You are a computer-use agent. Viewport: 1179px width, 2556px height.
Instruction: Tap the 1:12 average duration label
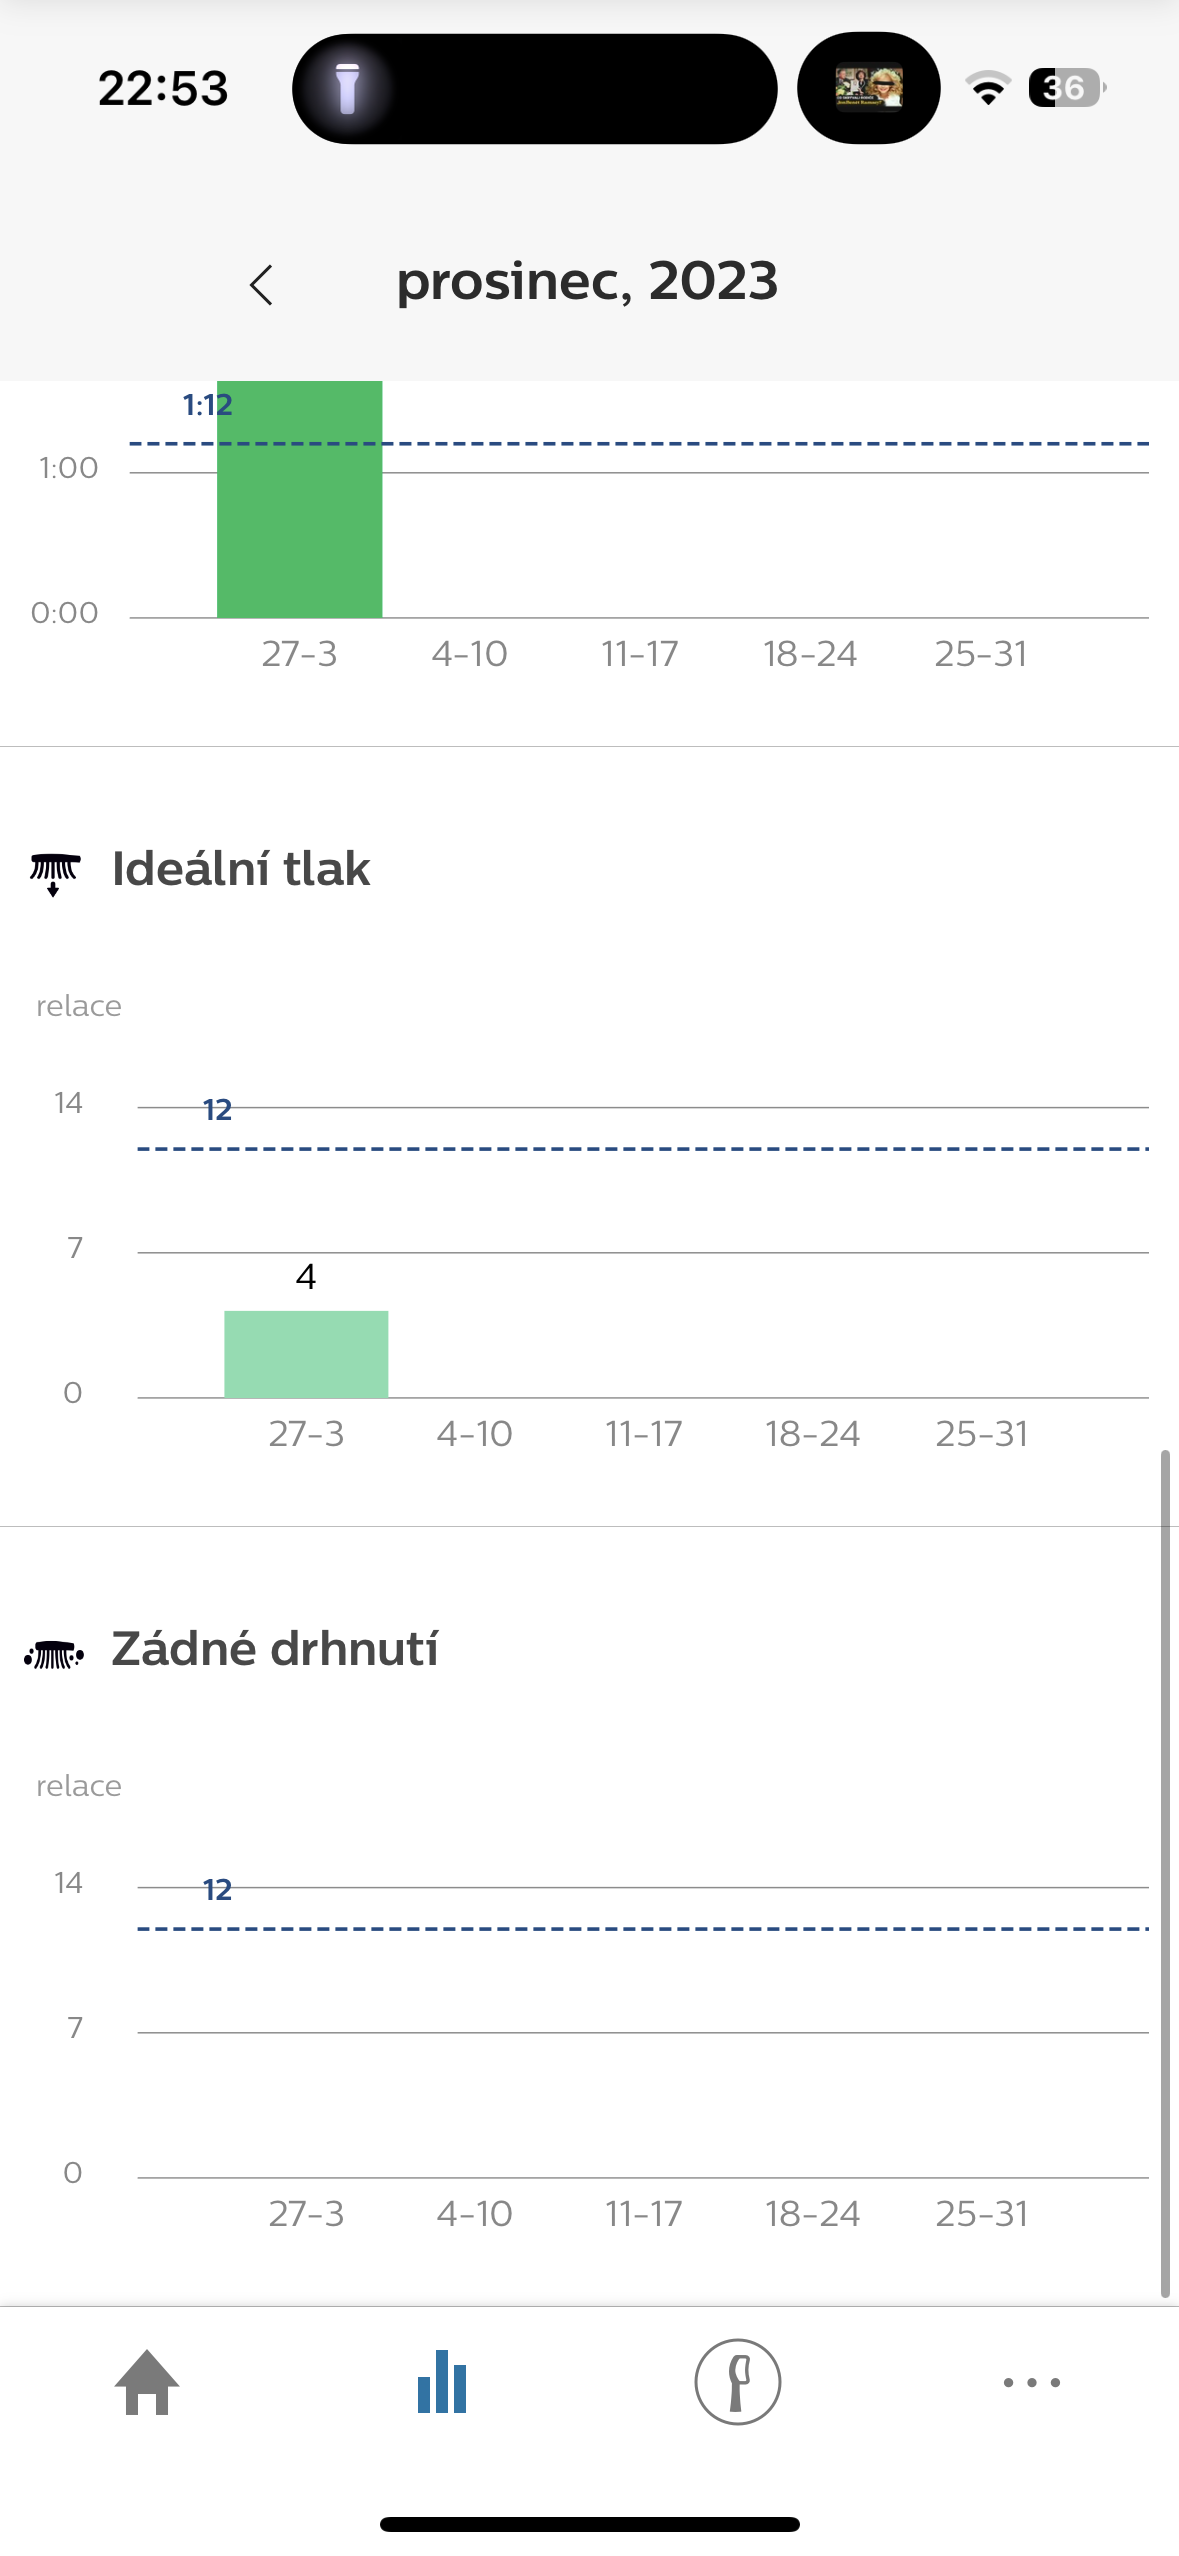[207, 405]
